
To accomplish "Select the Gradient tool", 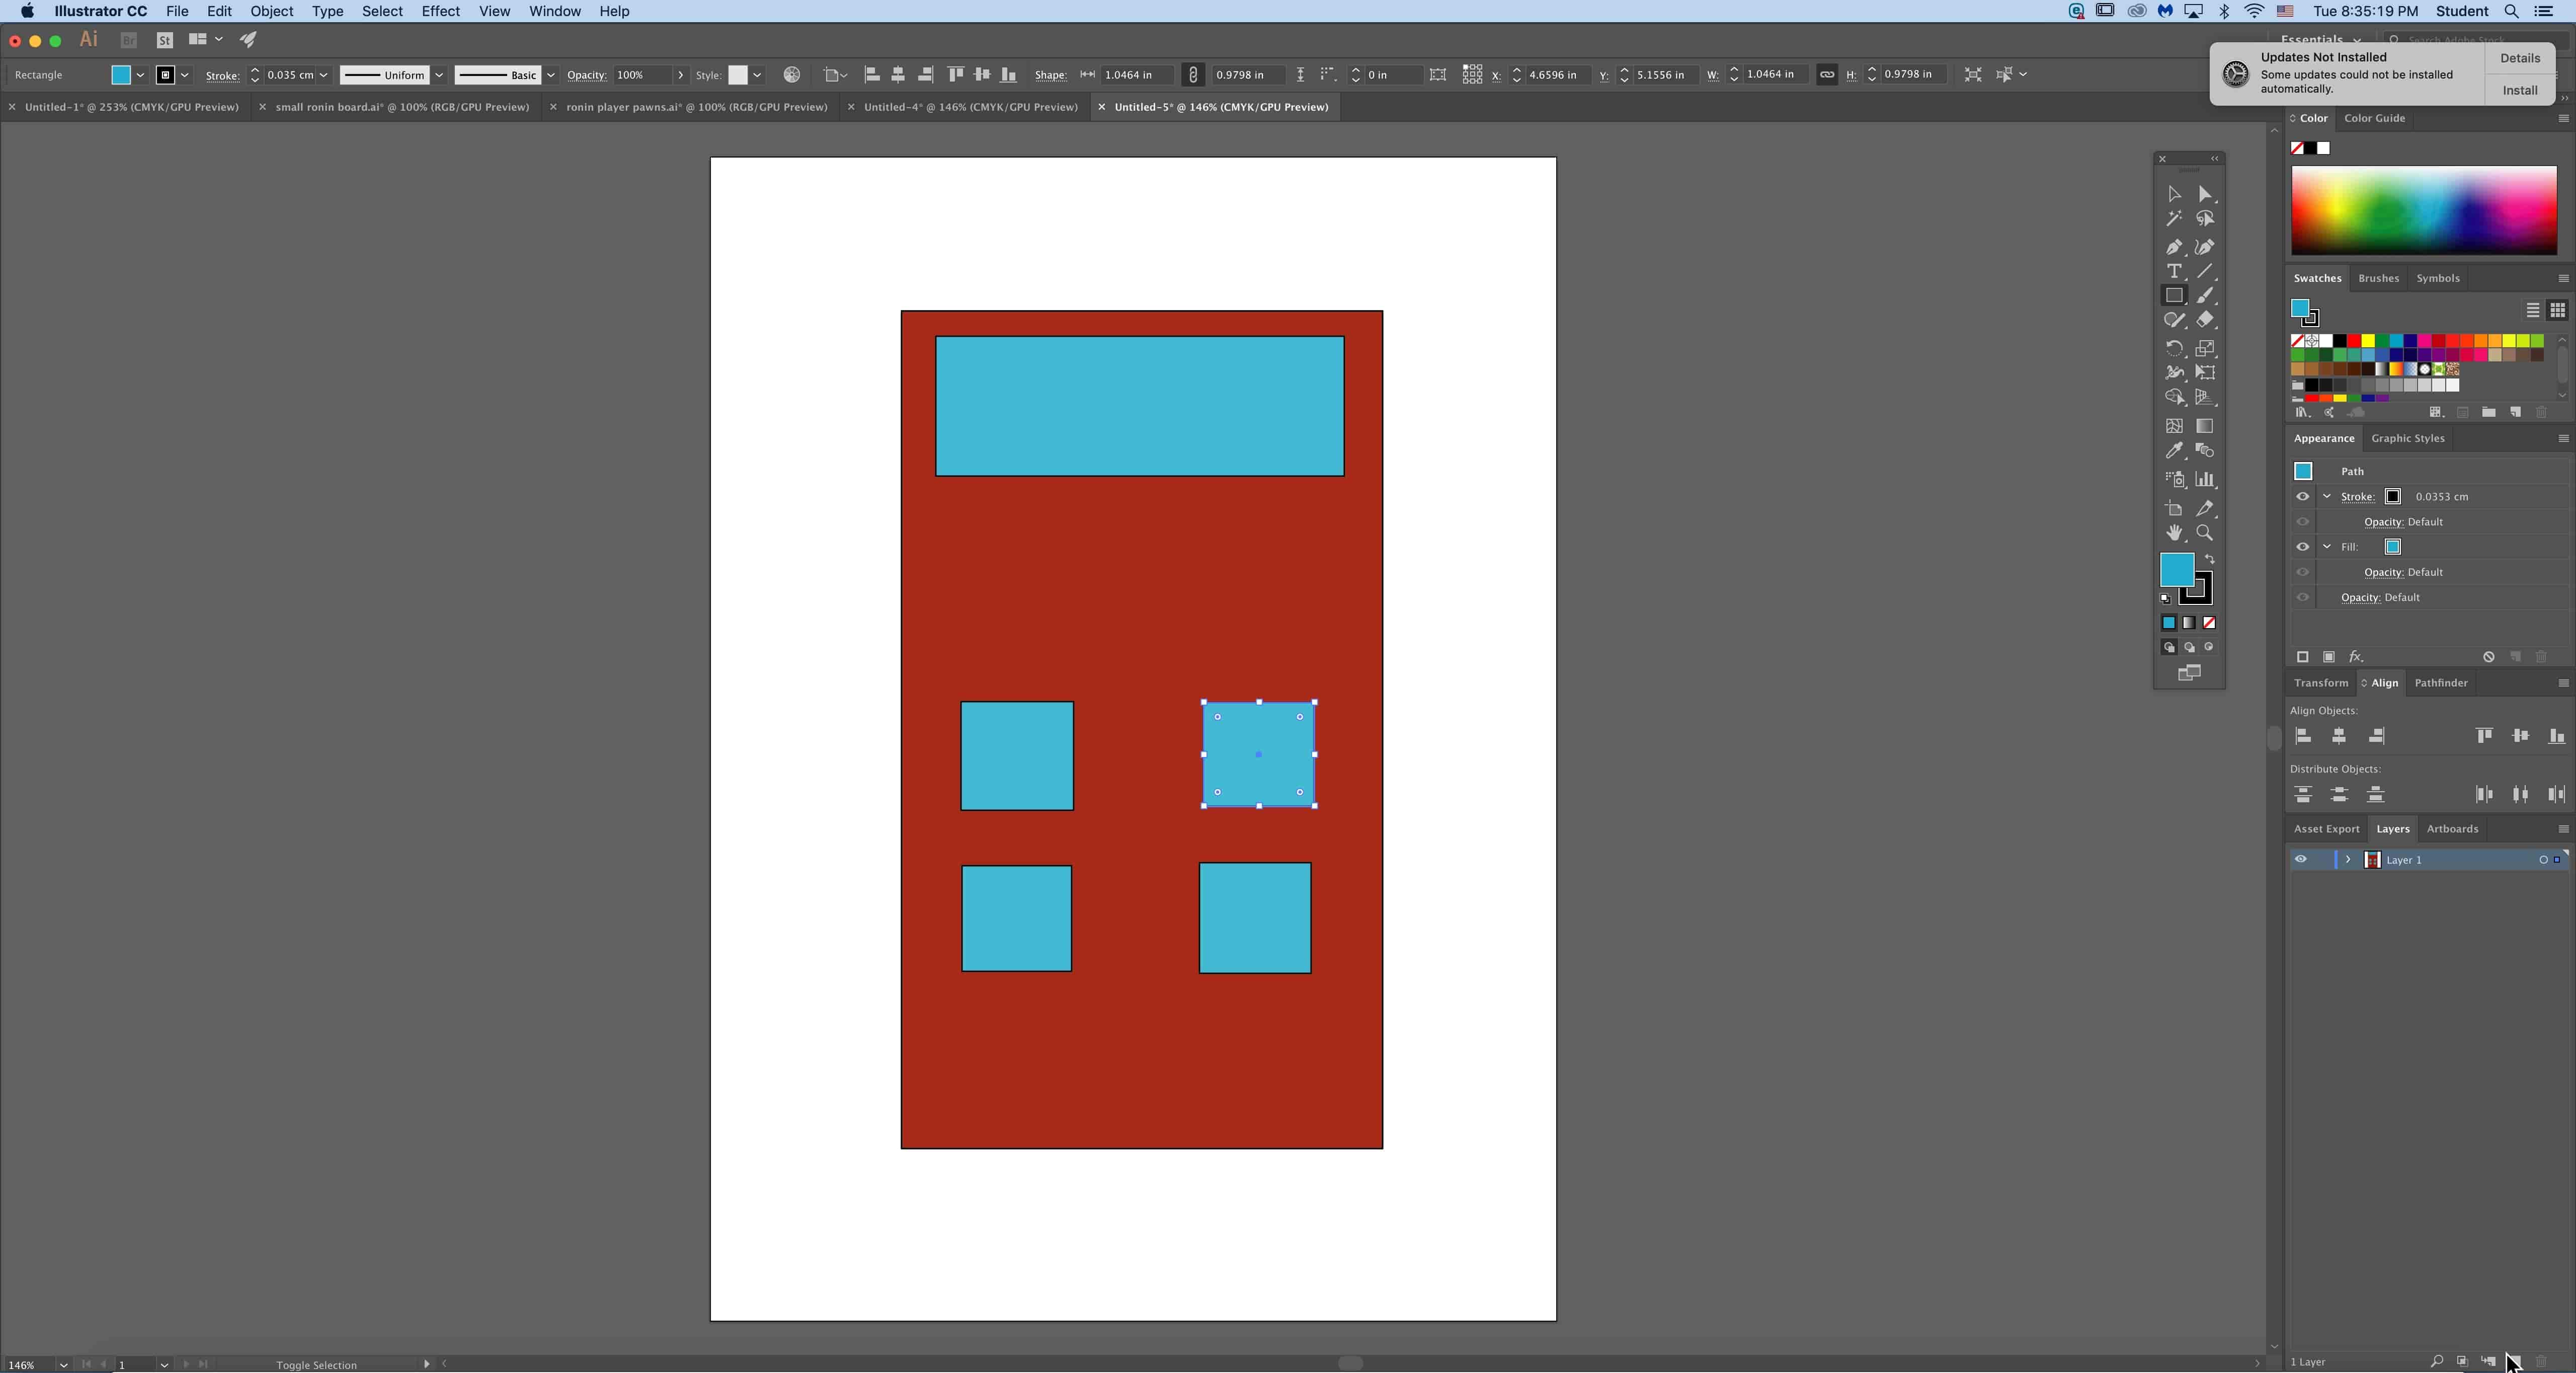I will pos(2205,426).
